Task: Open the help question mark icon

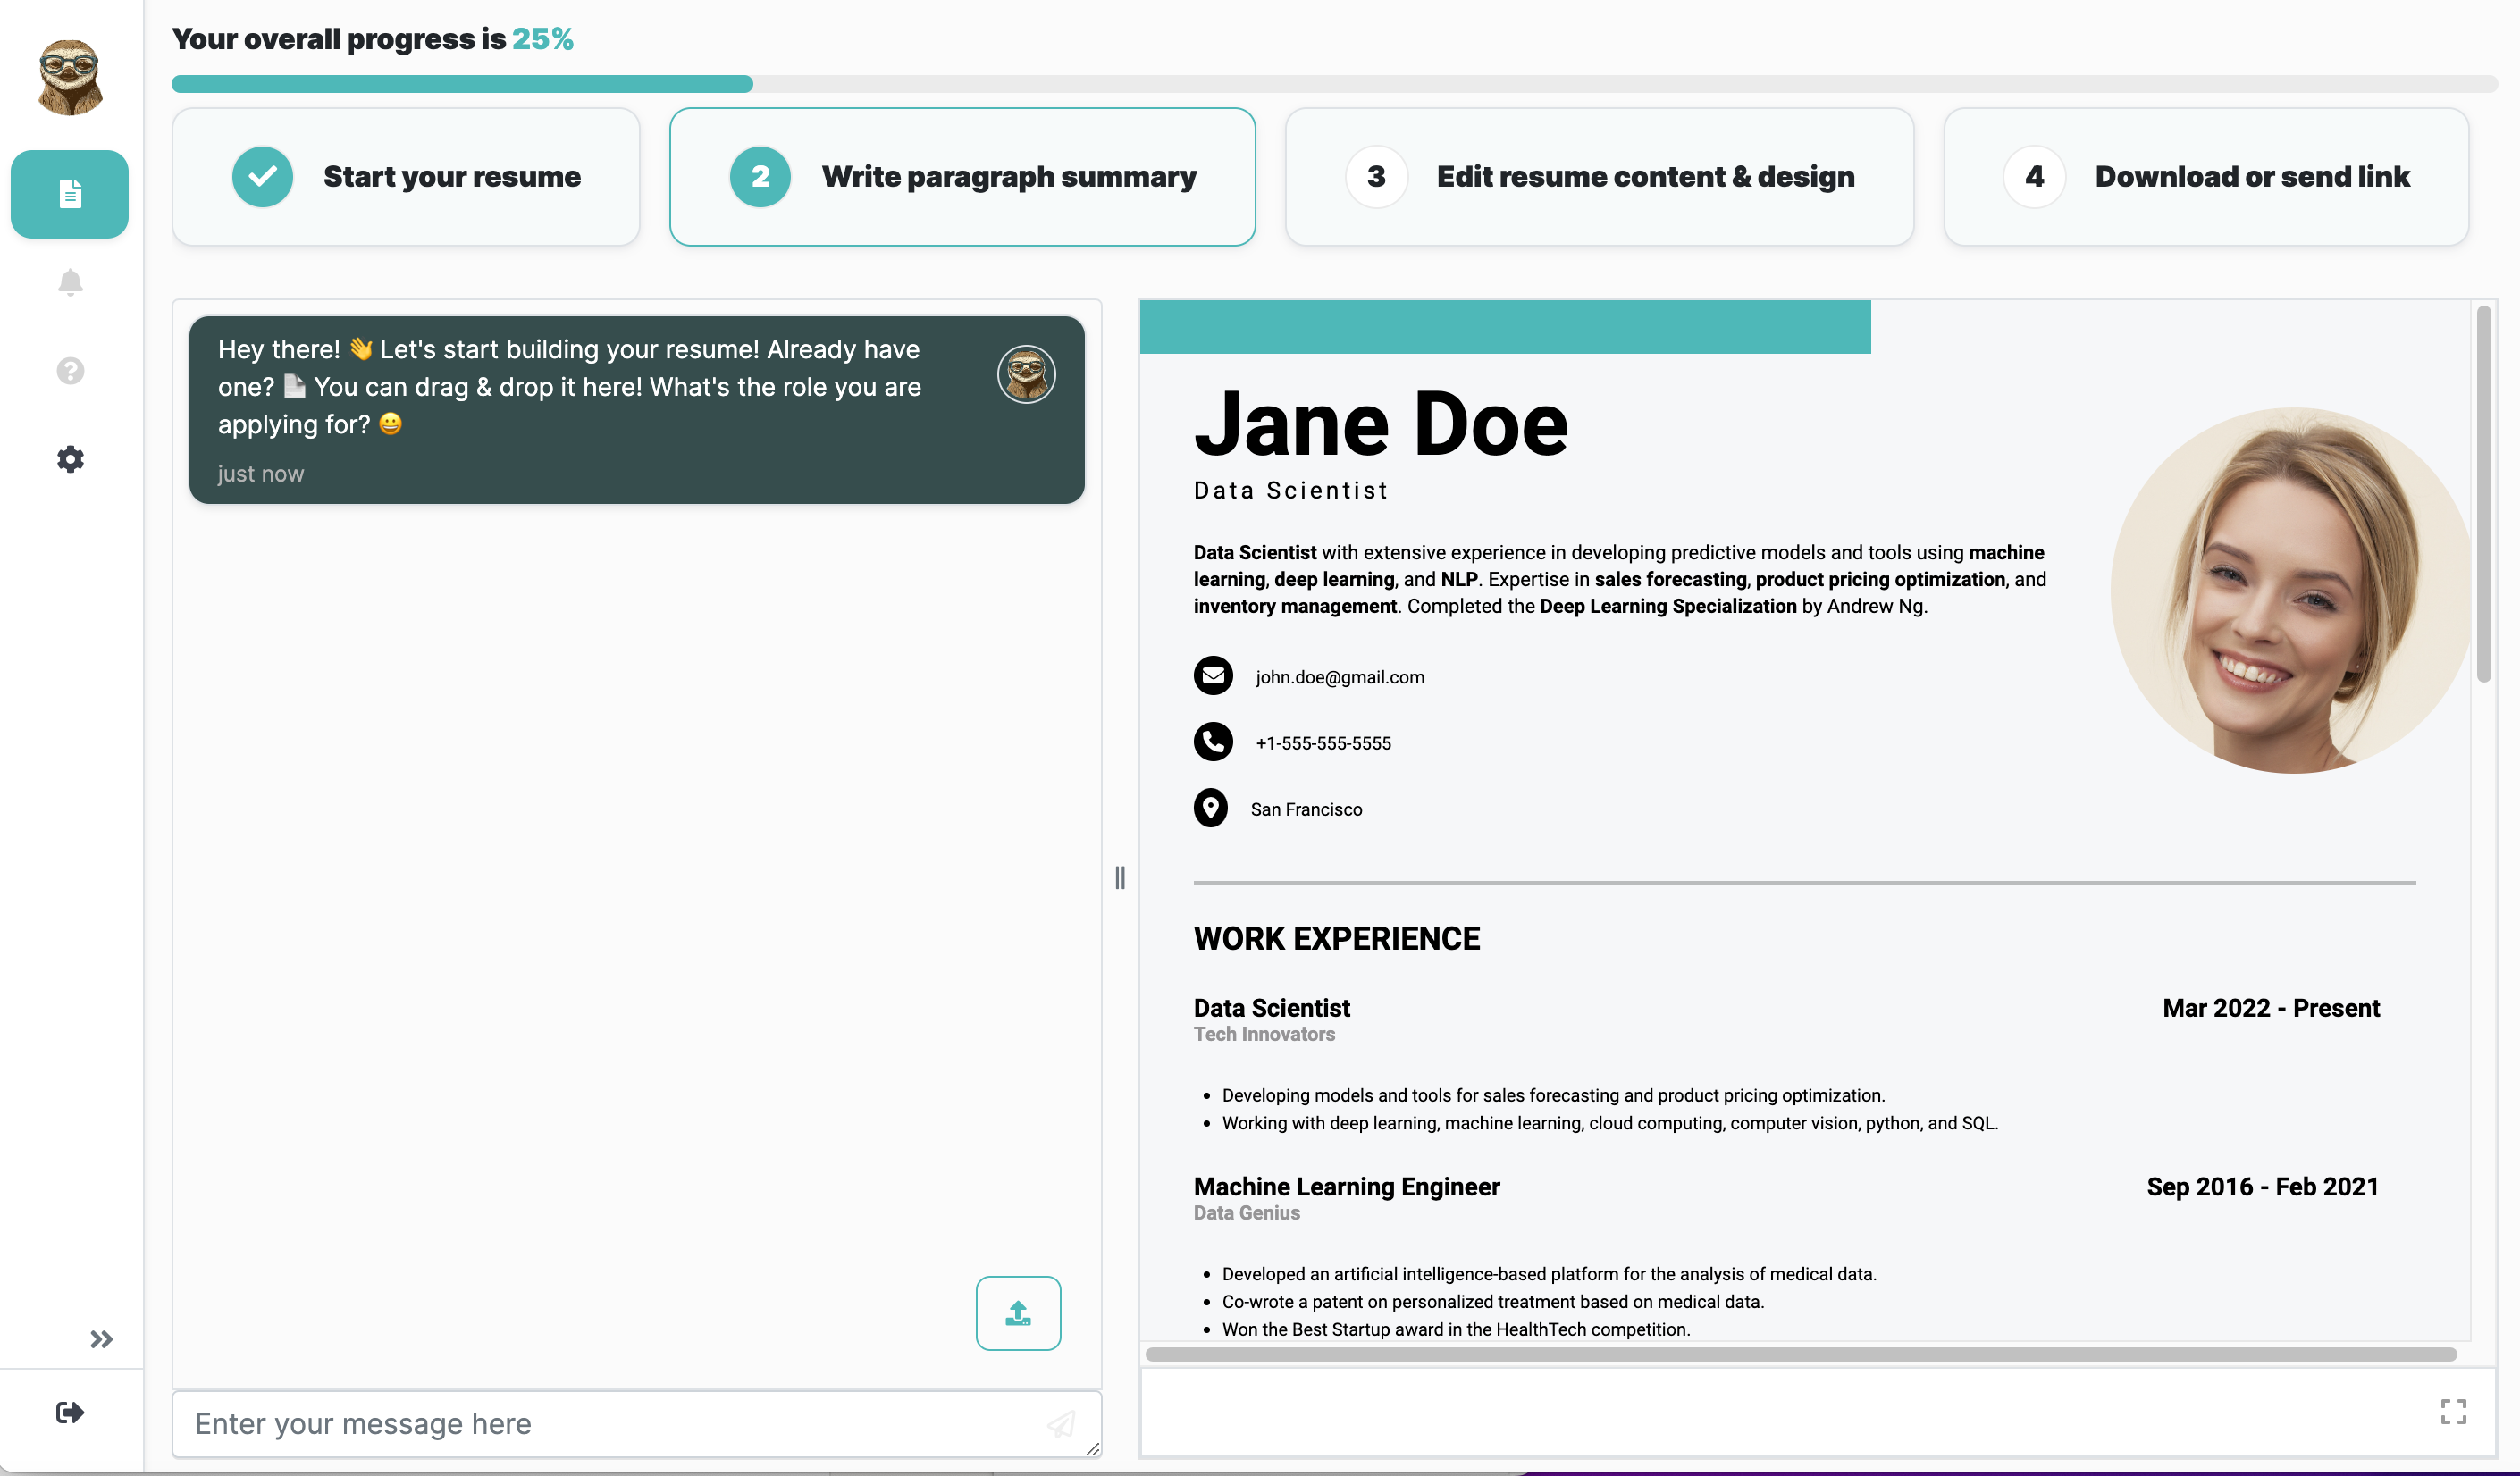Action: 70,371
